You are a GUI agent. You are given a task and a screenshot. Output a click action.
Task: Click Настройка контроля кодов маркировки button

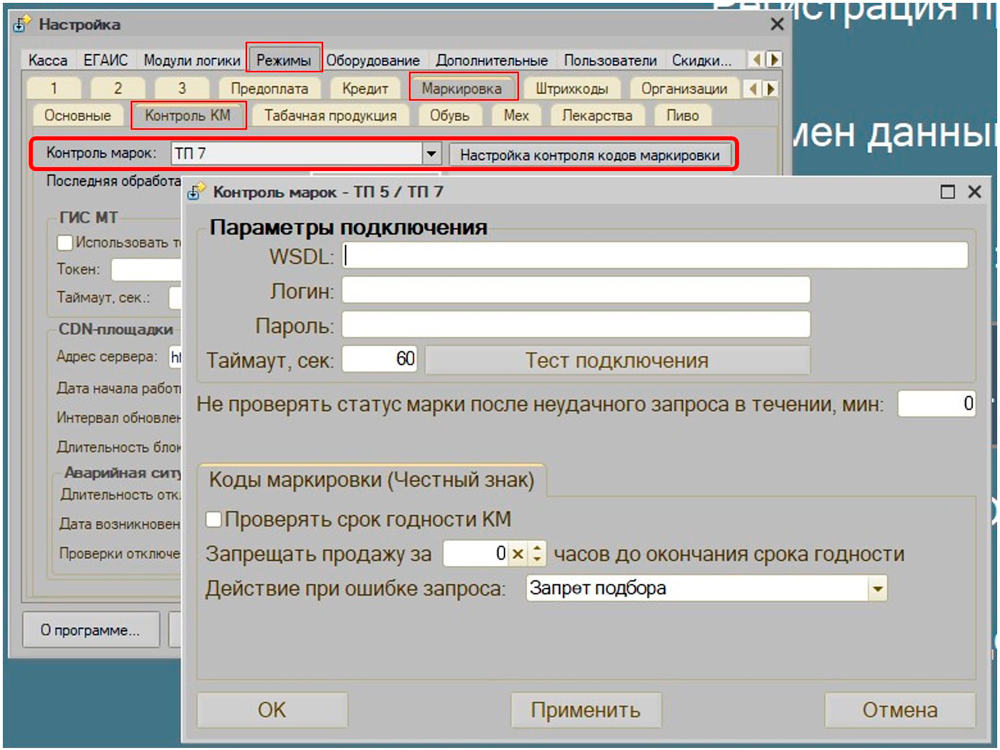(x=589, y=155)
